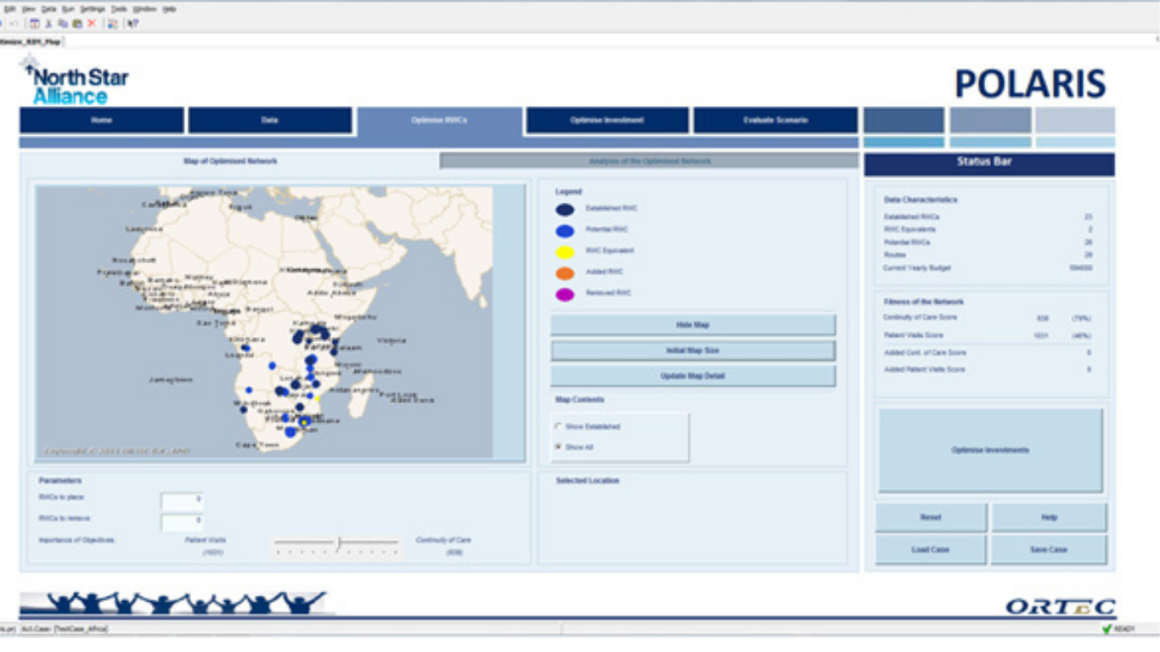The image size is (1160, 652).
Task: Click the Save Case button
Action: (x=1049, y=550)
